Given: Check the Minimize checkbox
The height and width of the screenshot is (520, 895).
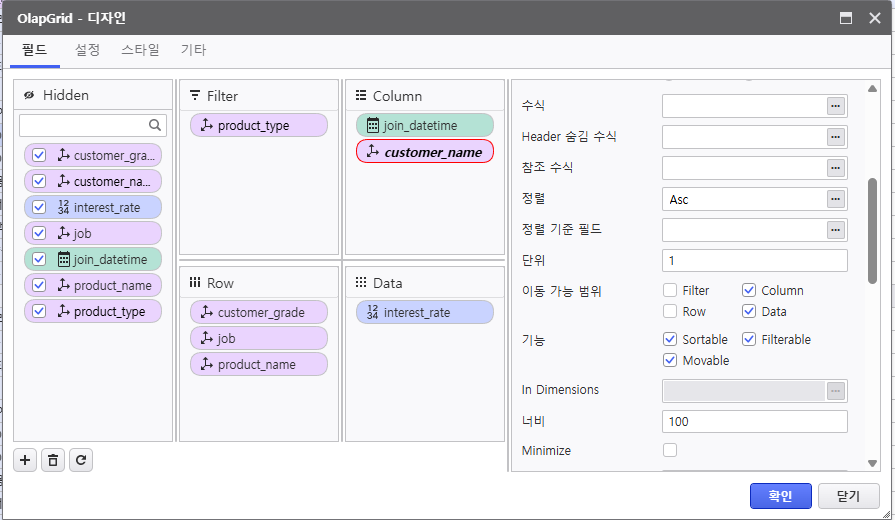Looking at the screenshot, I should coord(670,450).
